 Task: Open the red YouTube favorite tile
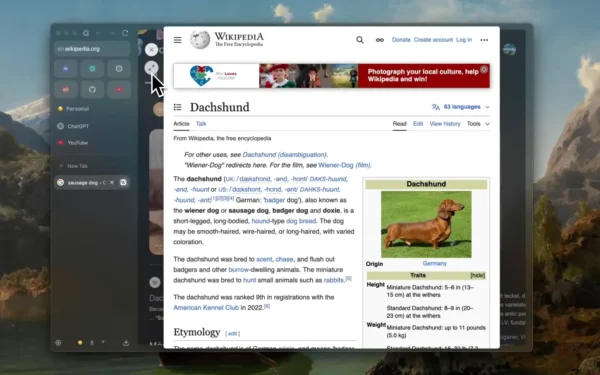[x=119, y=90]
